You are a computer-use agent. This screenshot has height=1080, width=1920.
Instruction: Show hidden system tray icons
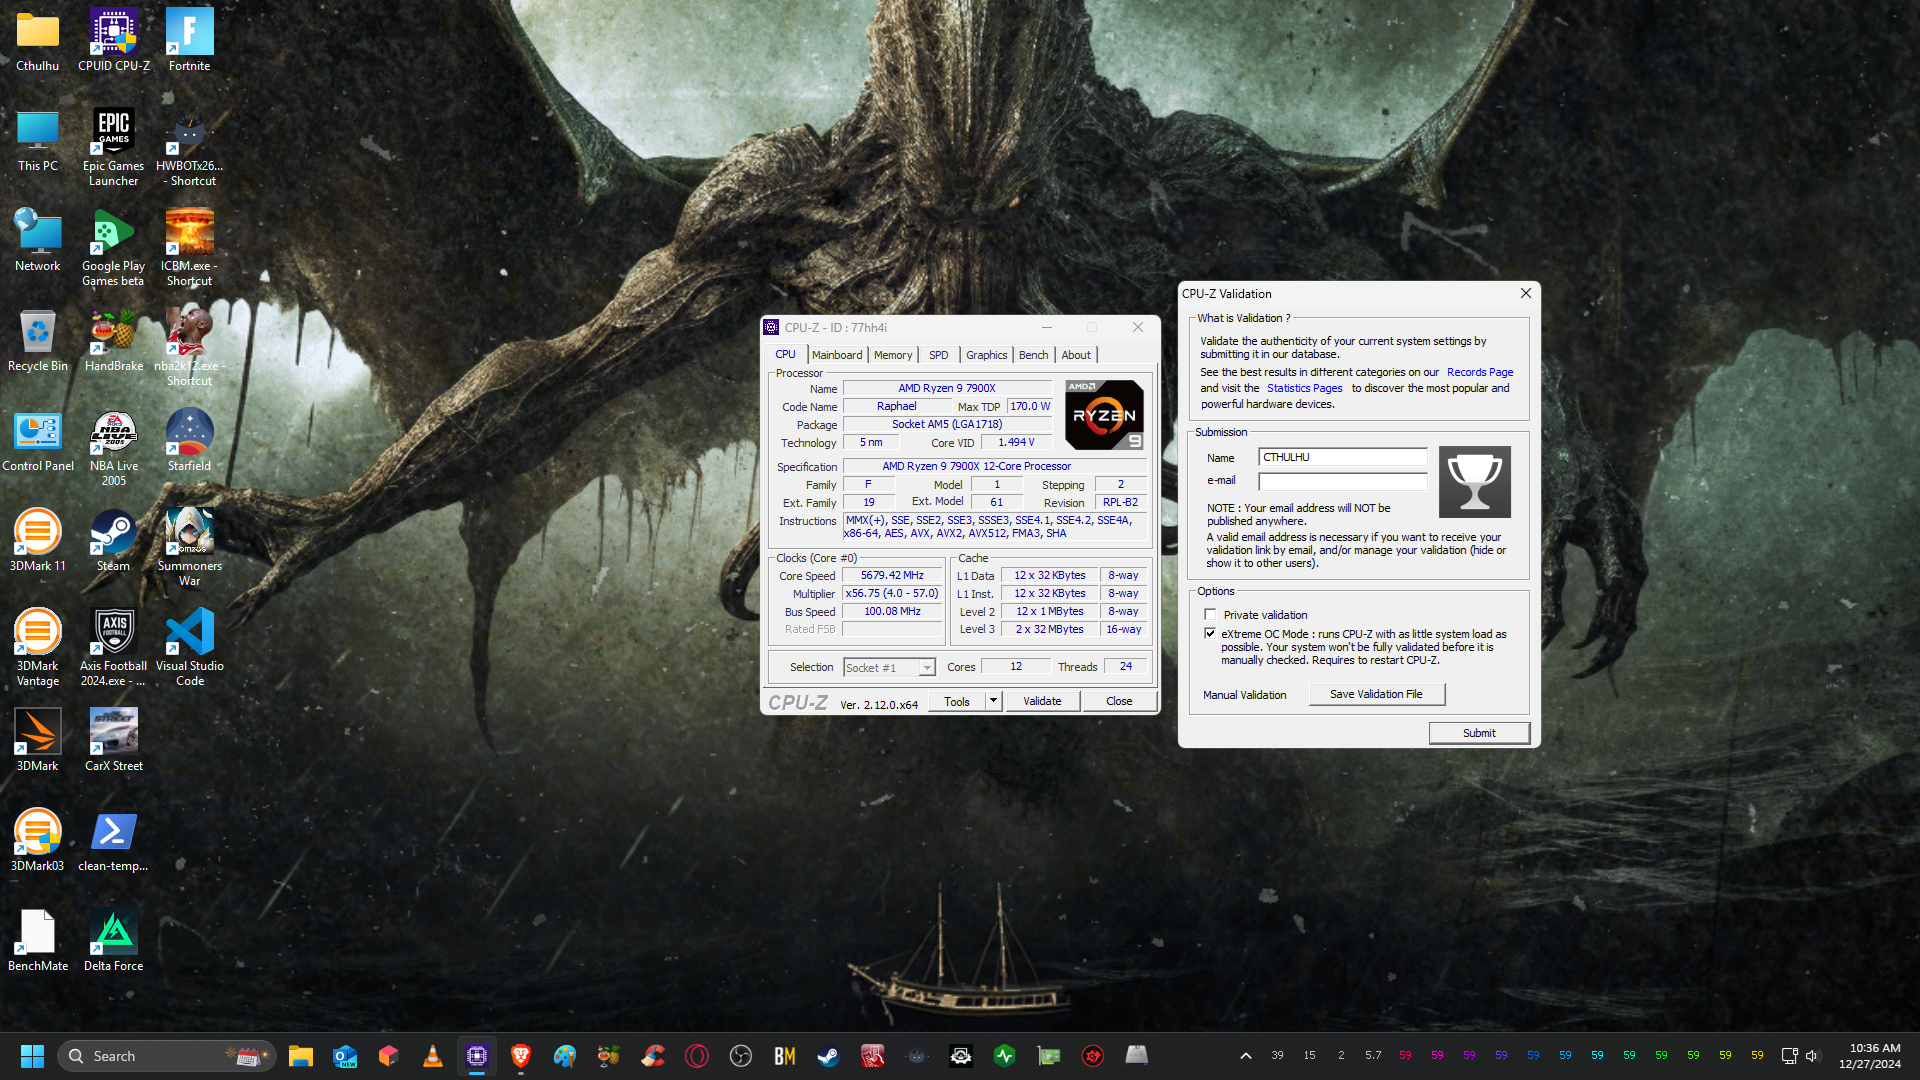(1245, 1056)
